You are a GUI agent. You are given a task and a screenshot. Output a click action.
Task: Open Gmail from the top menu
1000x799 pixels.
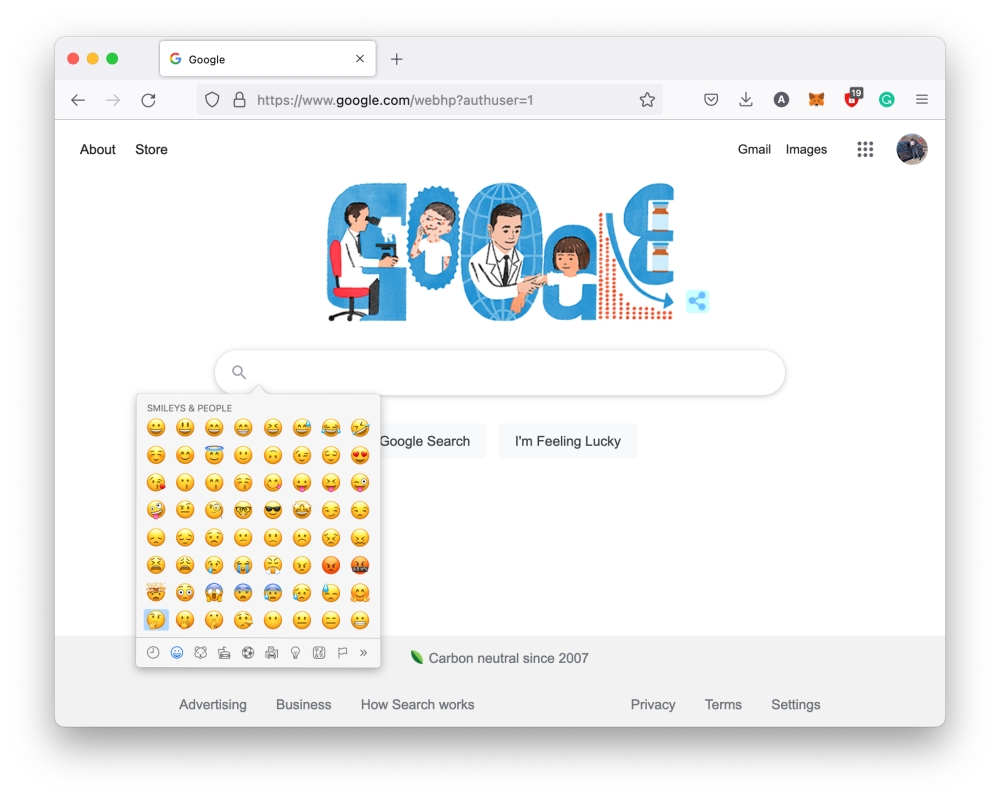coord(754,149)
